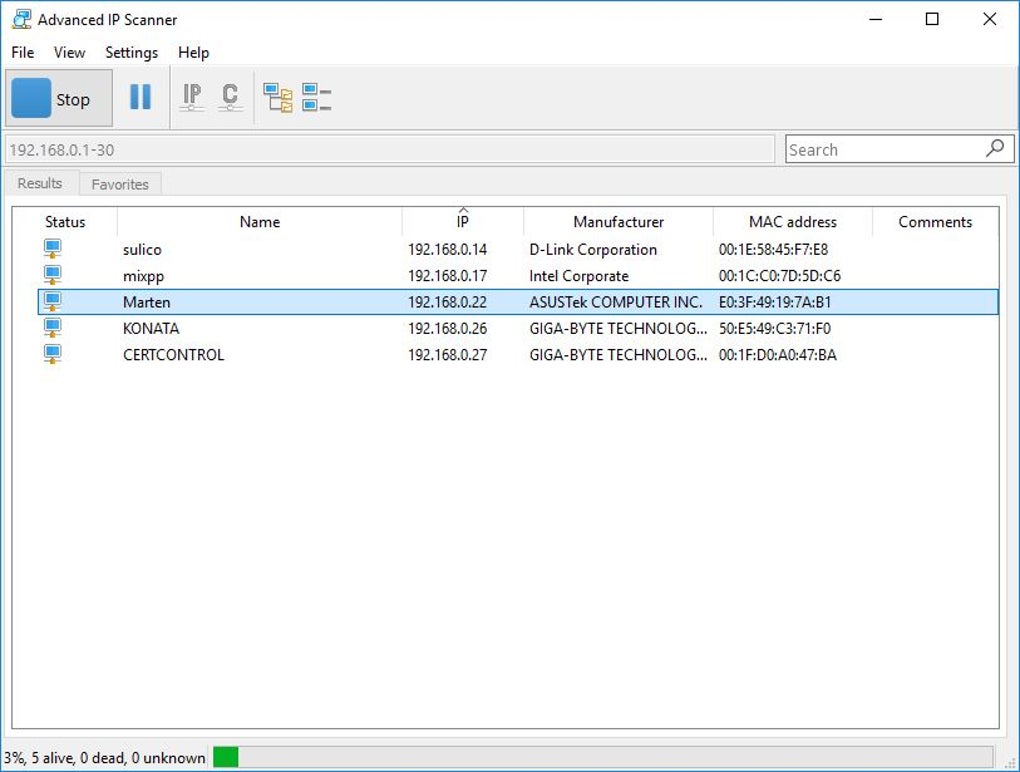Screen dimensions: 1020x772
Task: Click the GIGA-BYTE manufacturer cell in KONATA row
Action: [618, 328]
